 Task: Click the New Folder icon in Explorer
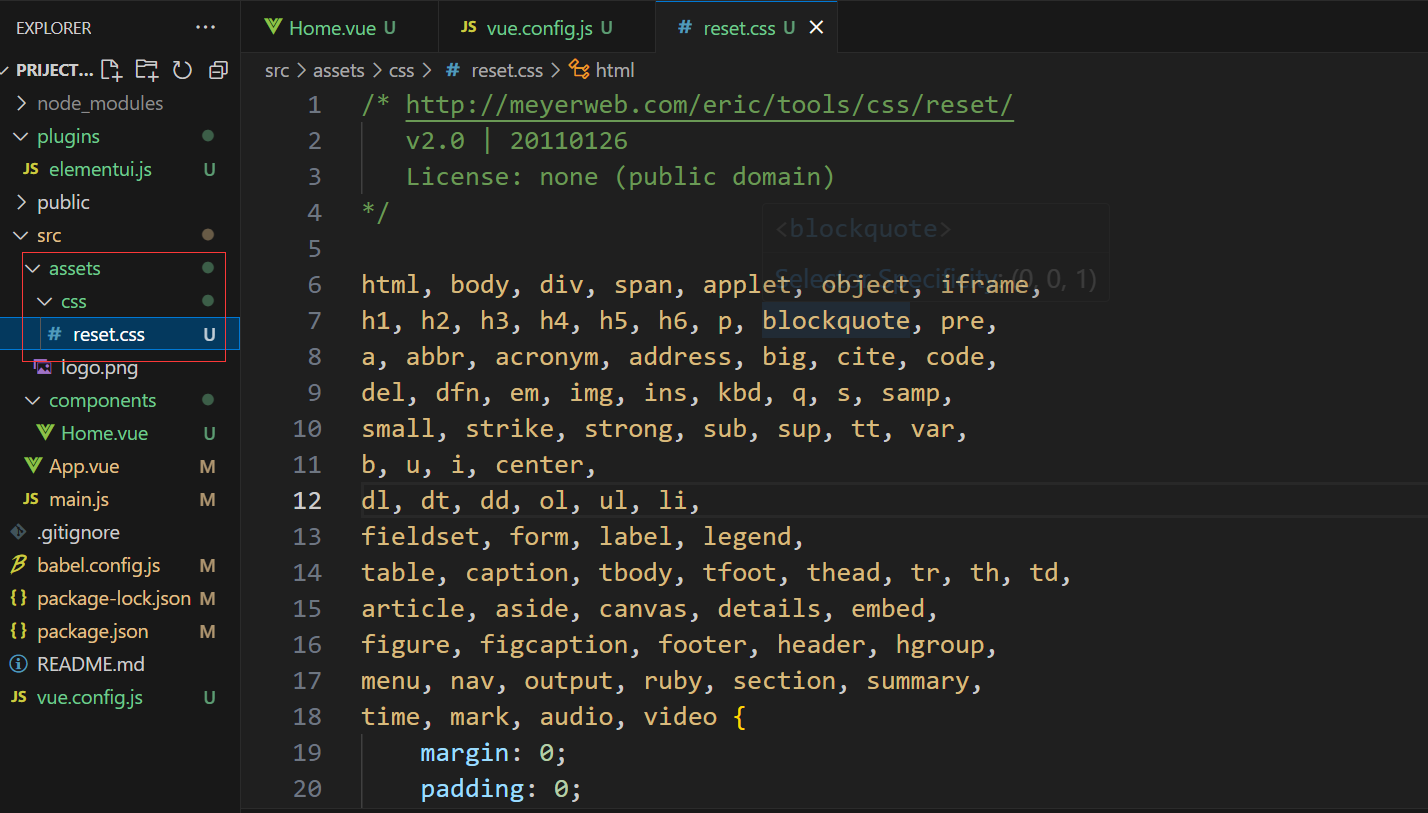(x=147, y=70)
